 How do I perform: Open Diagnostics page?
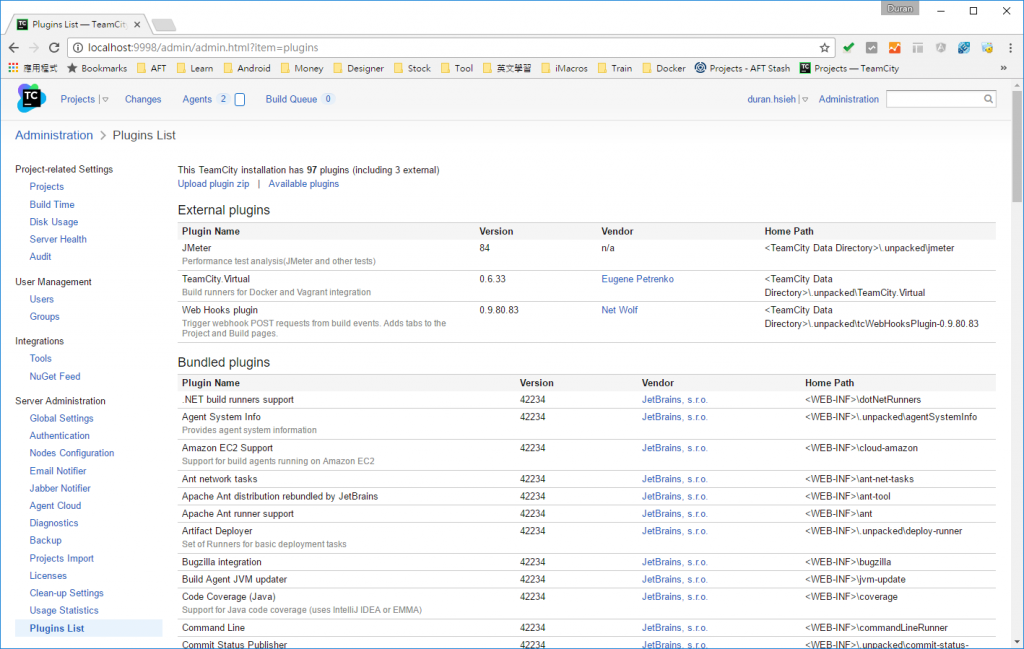coord(54,523)
